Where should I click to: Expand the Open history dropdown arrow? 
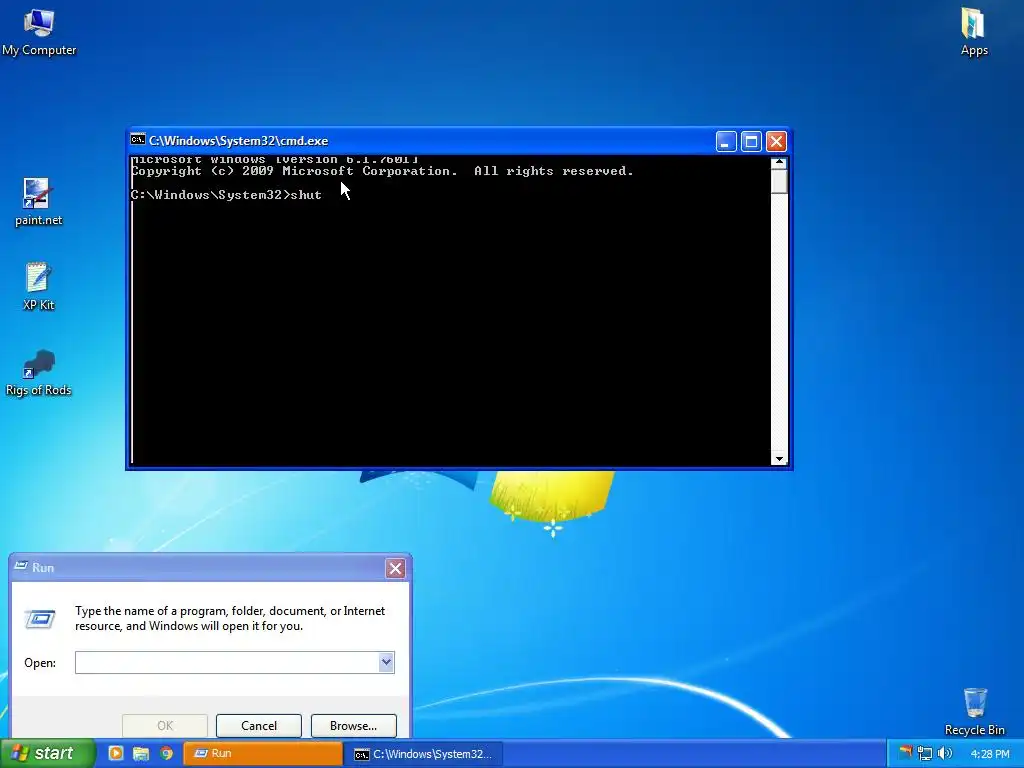[386, 662]
